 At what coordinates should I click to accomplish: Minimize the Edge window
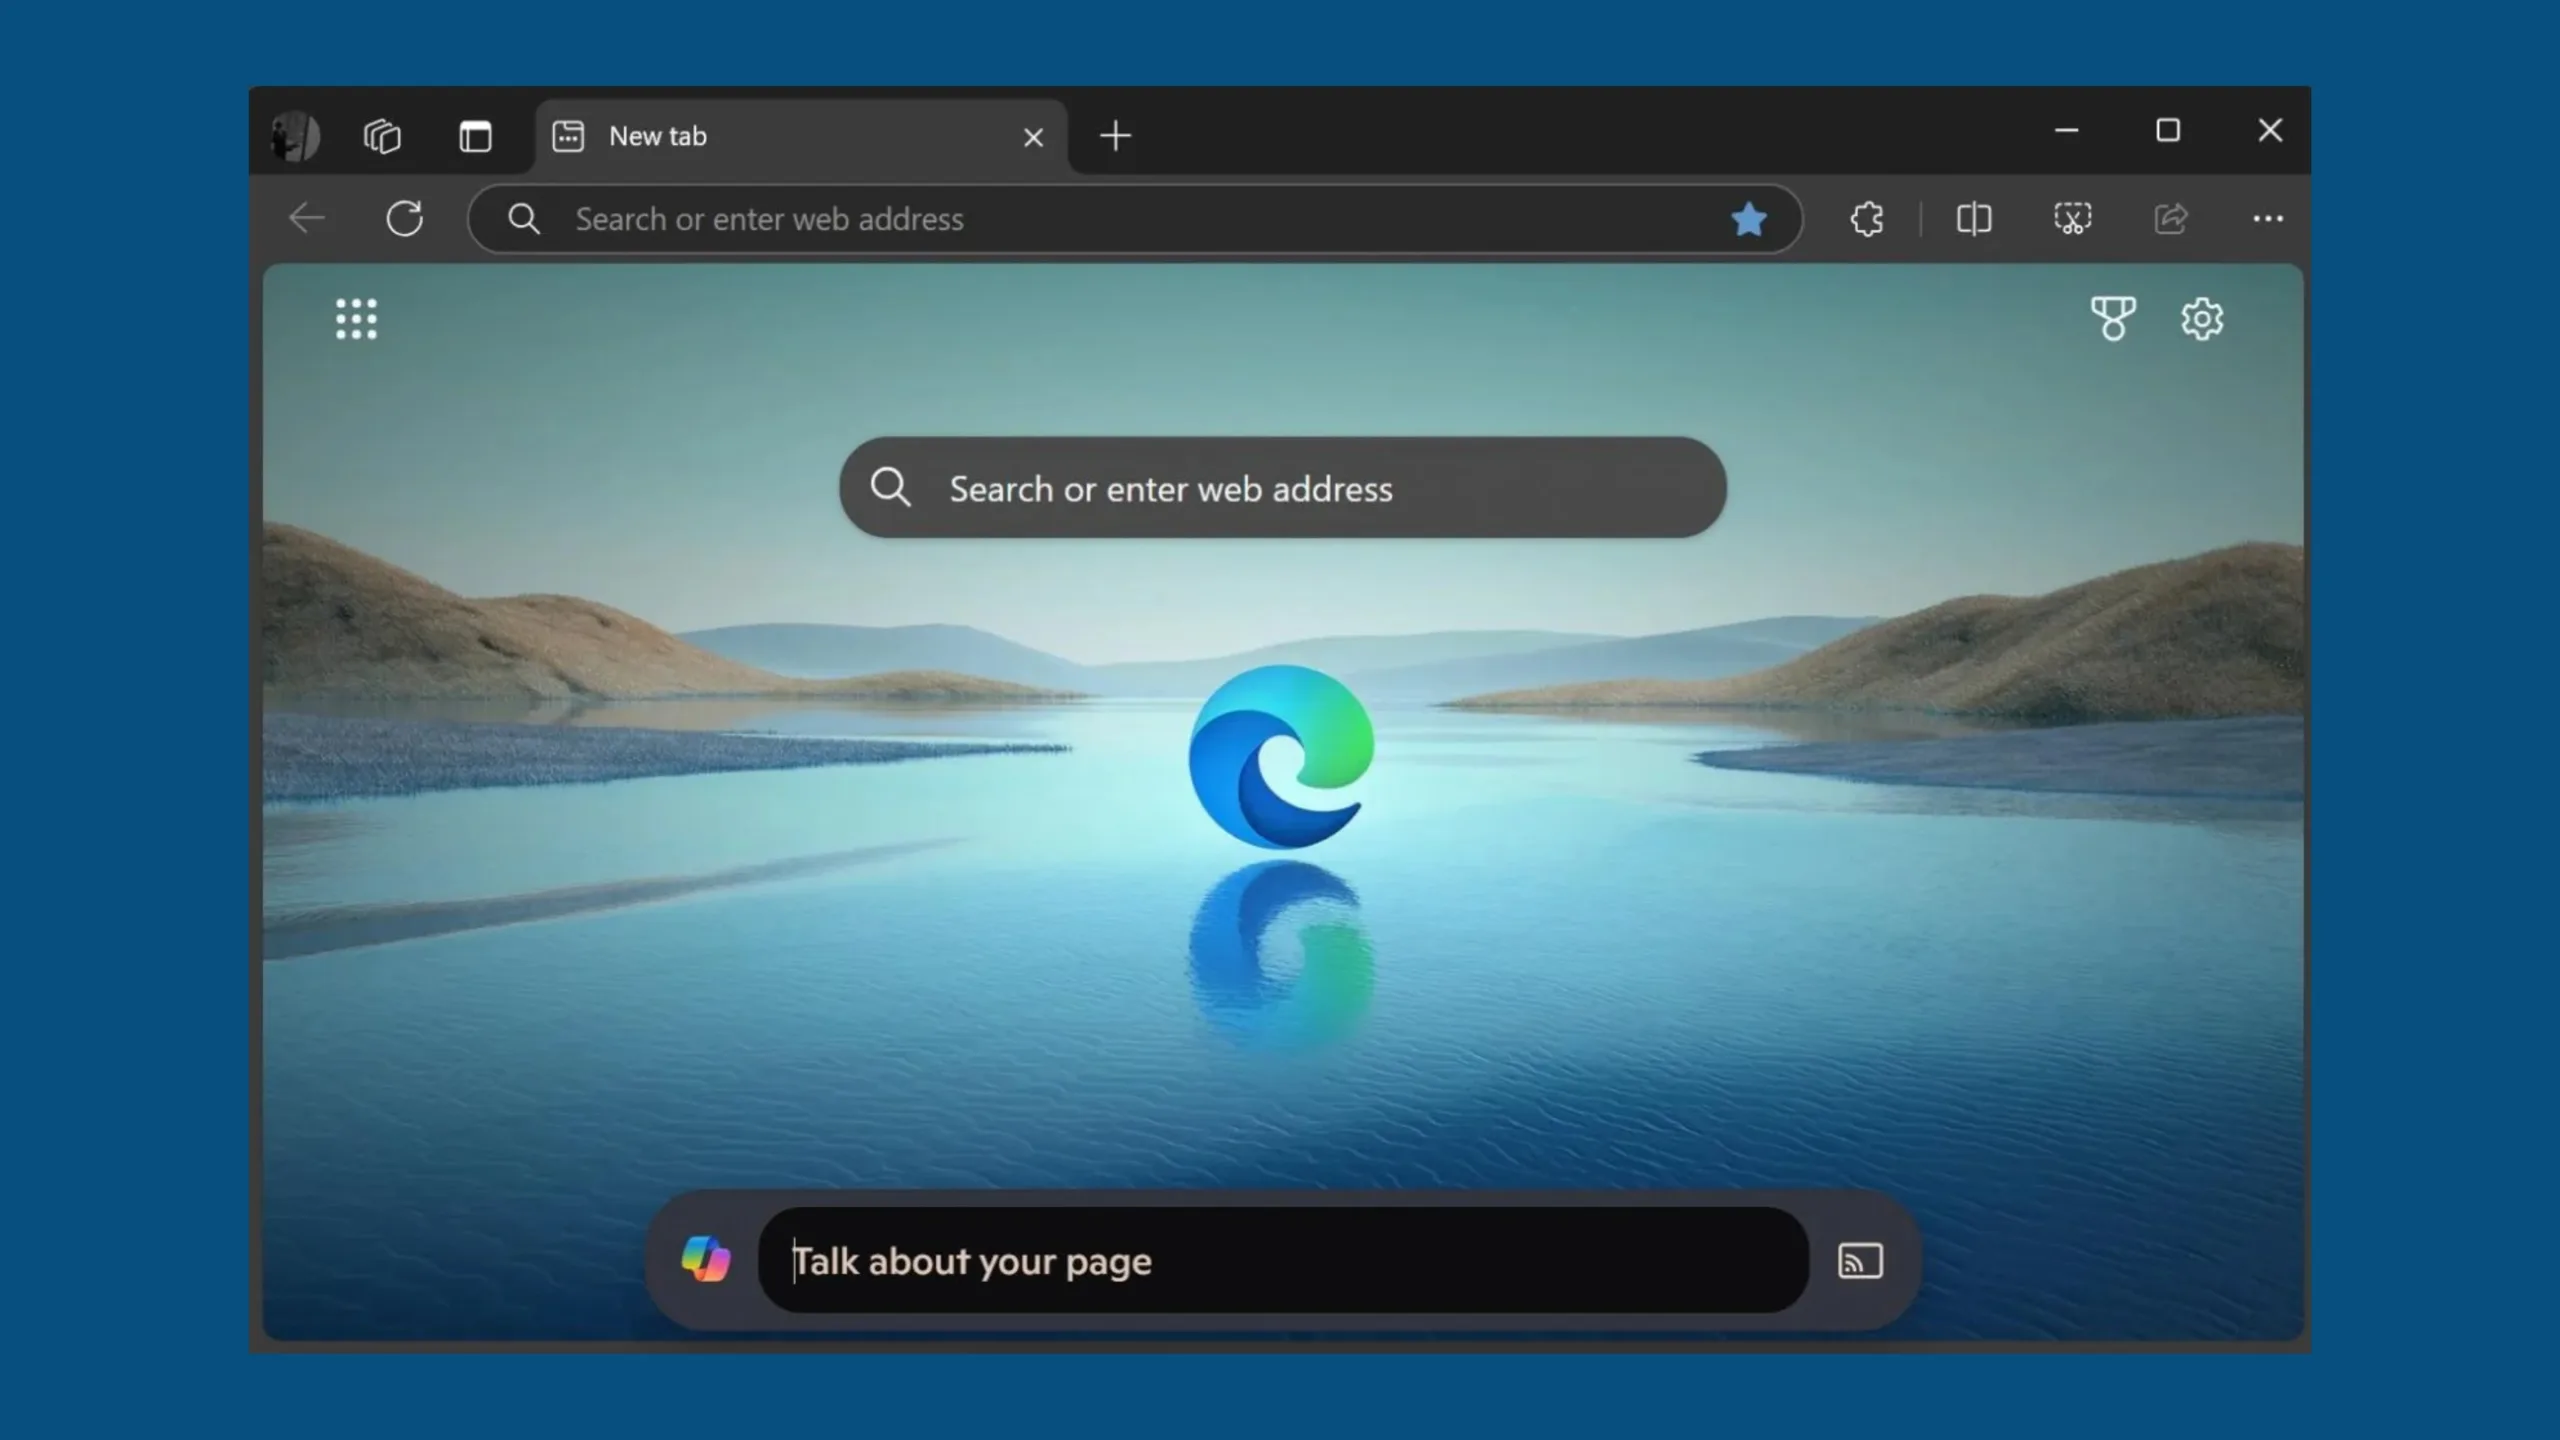click(x=2066, y=131)
